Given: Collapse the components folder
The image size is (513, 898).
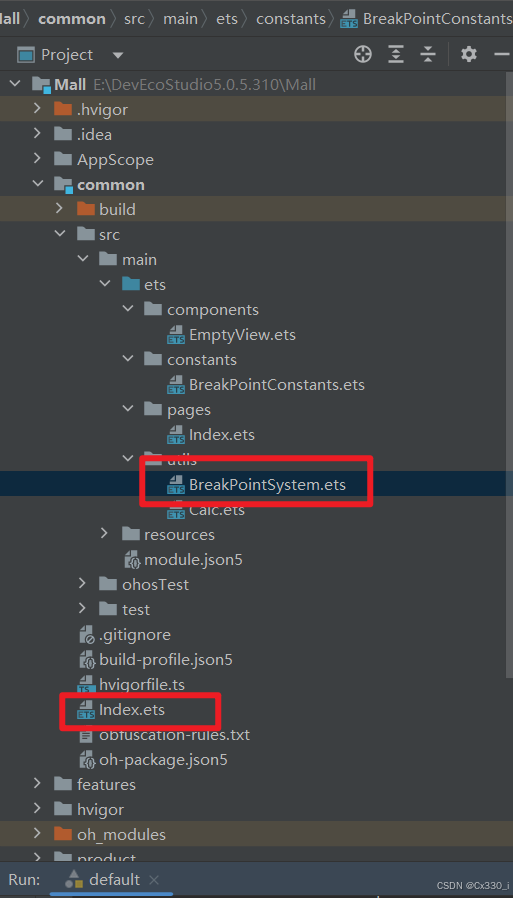Looking at the screenshot, I should tap(128, 309).
